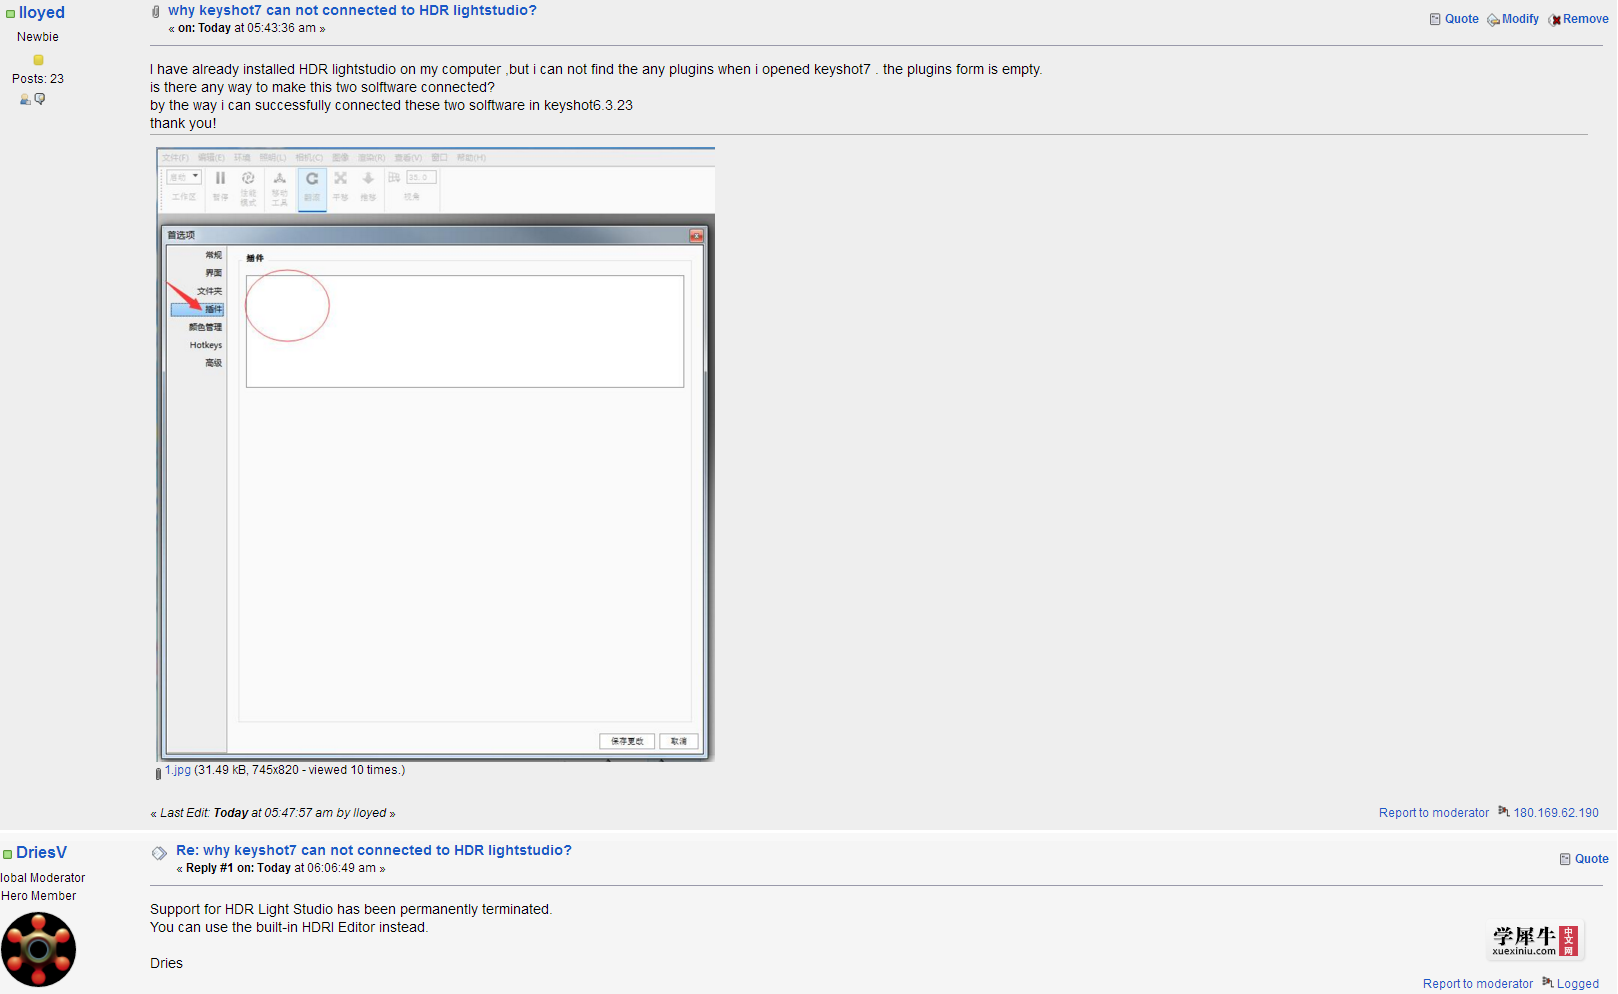Viewport: 1618px width, 994px height.
Task: Click the diamond post icon on DriesV's reply
Action: pos(159,853)
